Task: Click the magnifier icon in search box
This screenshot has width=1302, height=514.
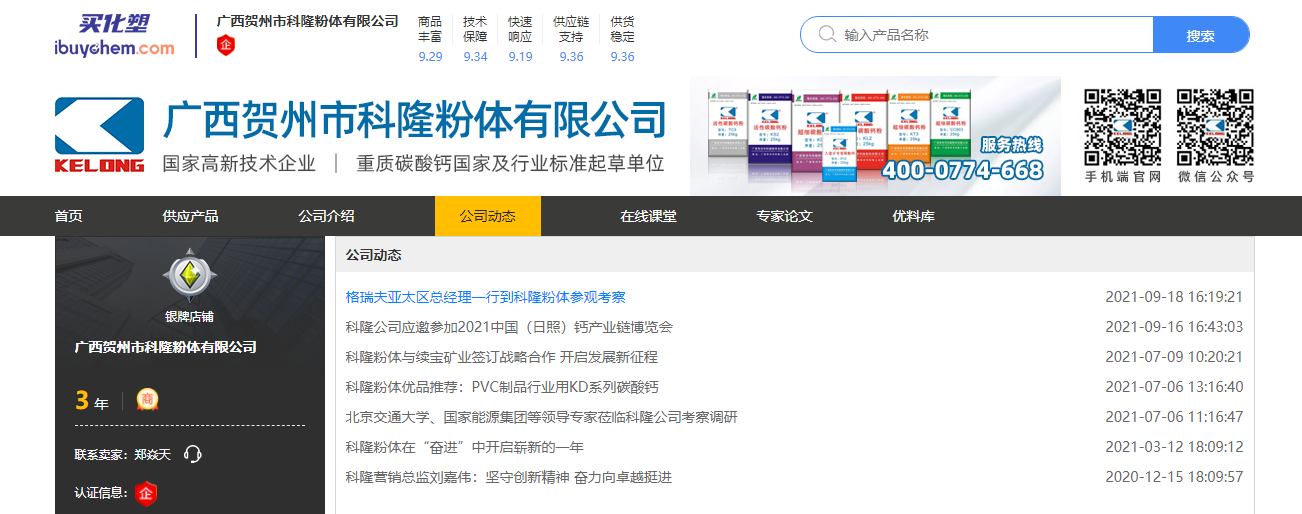Action: (x=827, y=34)
